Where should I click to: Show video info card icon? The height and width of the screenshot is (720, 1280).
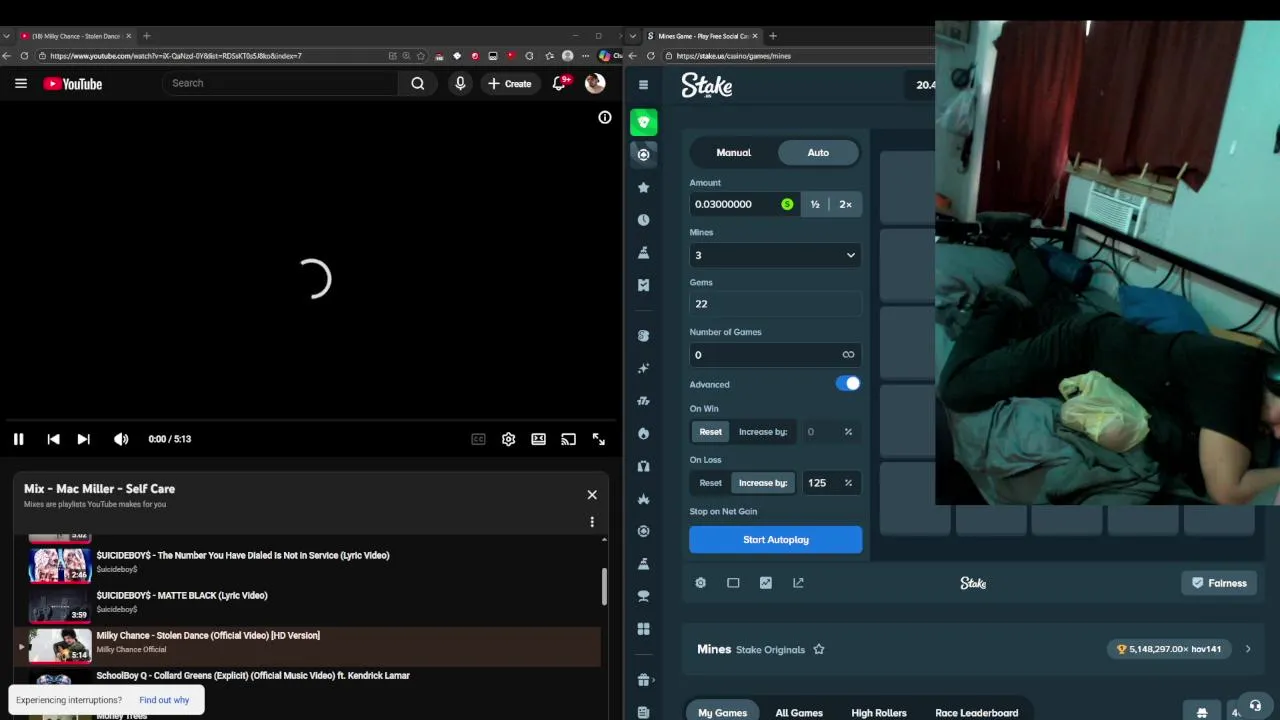pyautogui.click(x=605, y=117)
